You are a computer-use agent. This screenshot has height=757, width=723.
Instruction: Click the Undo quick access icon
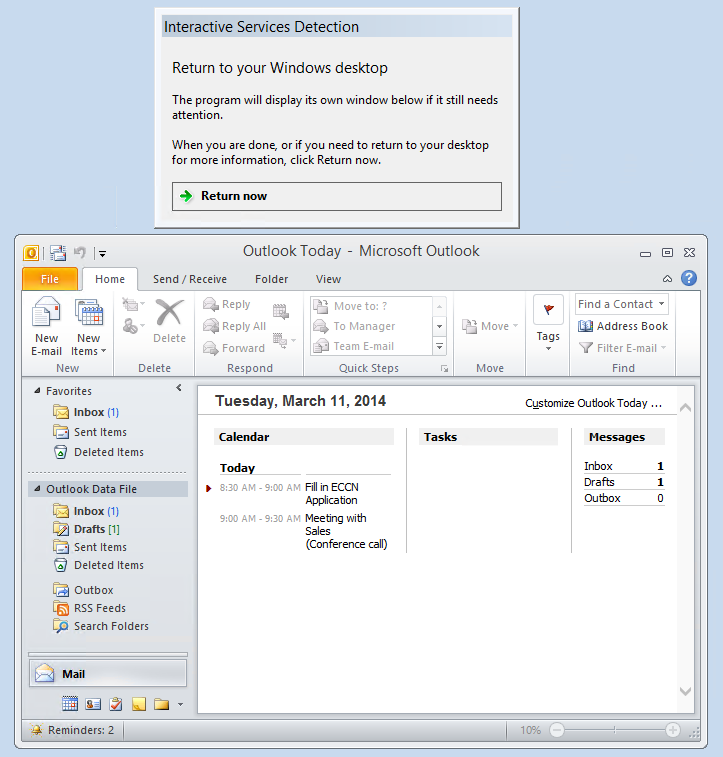[x=80, y=252]
